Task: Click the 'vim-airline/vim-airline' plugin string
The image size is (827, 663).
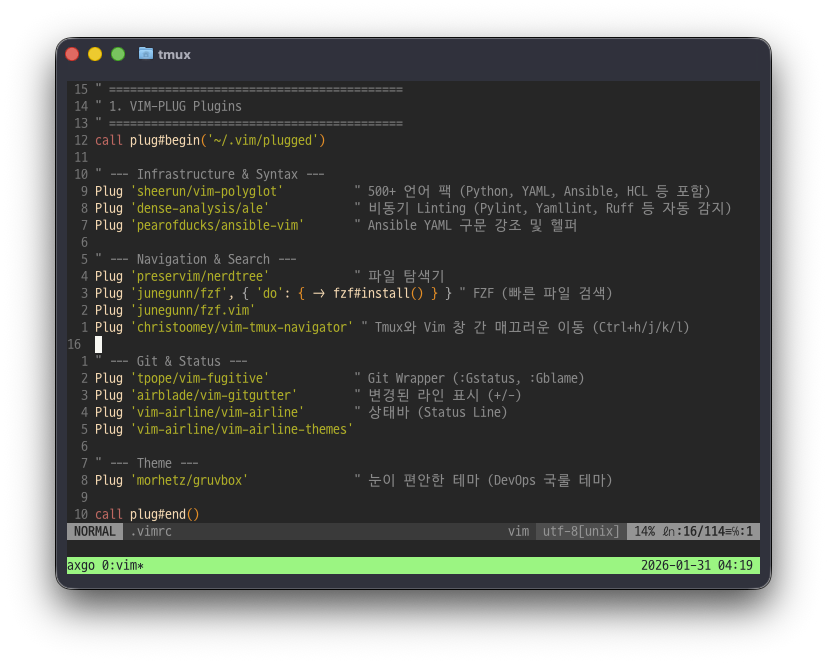Action: pos(217,412)
